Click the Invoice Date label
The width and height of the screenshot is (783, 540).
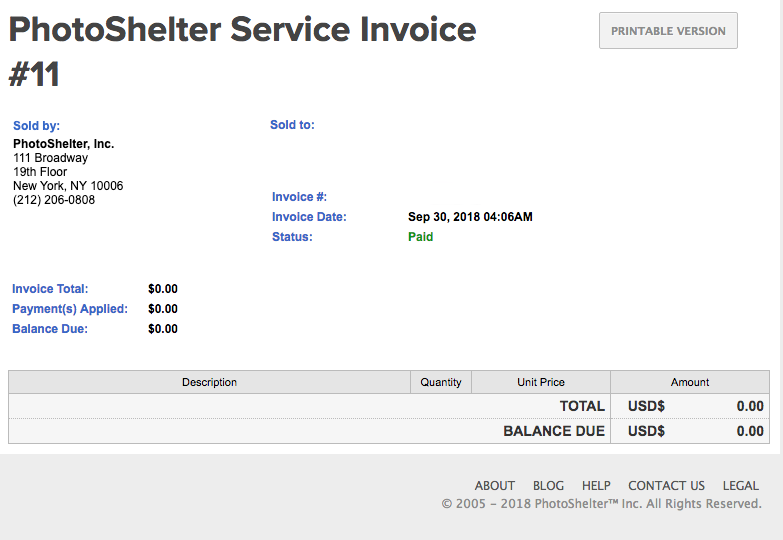pyautogui.click(x=309, y=217)
